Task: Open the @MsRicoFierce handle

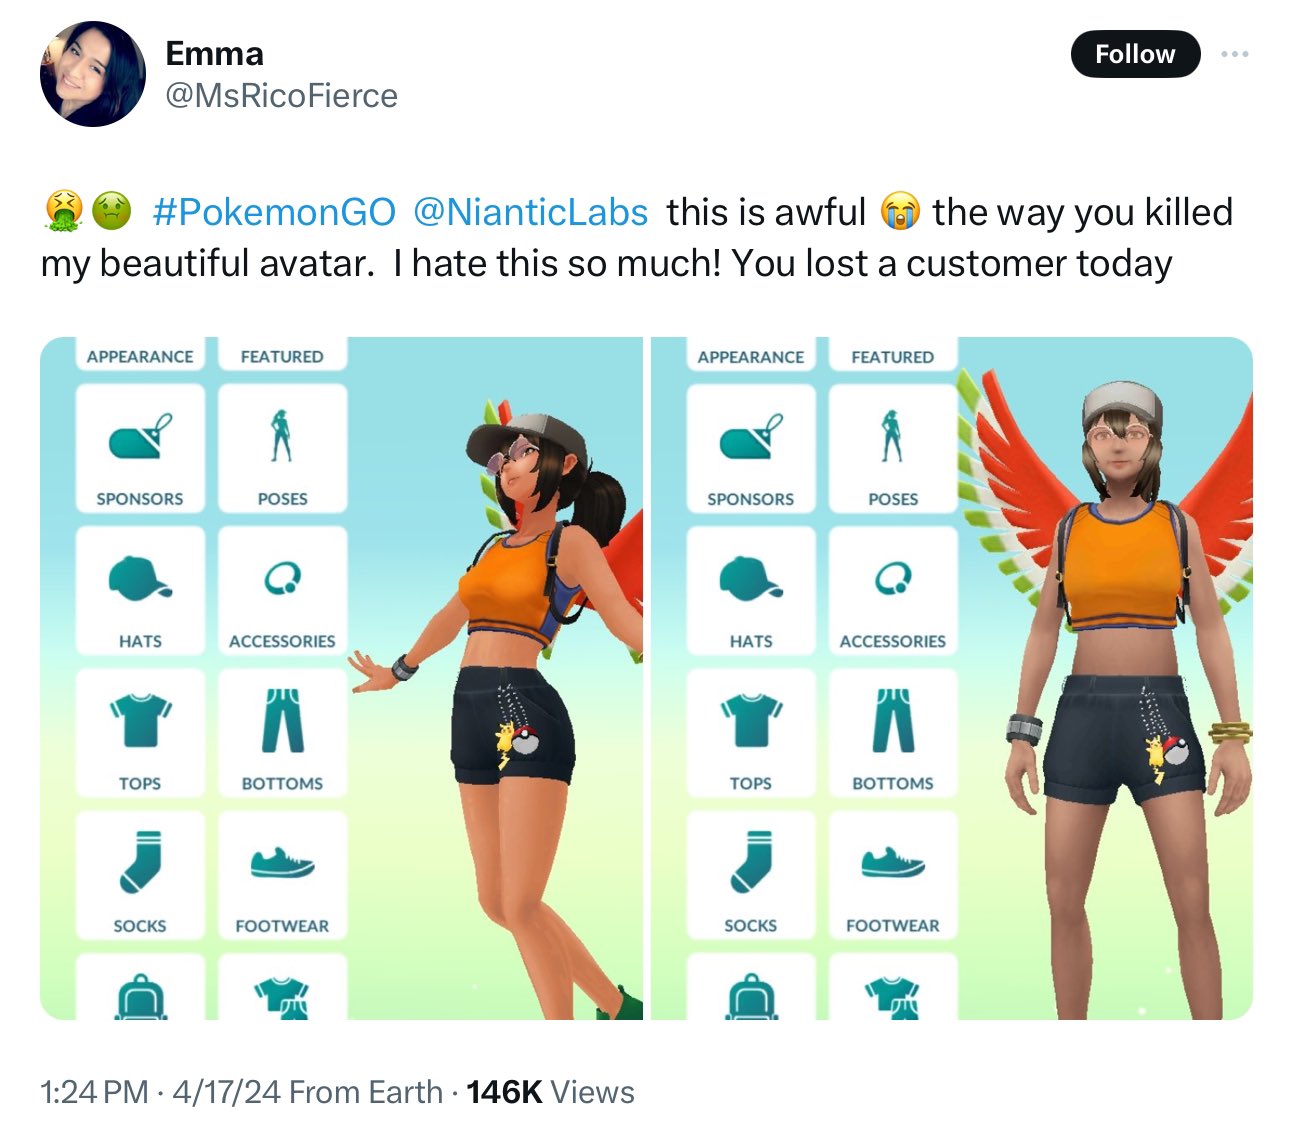Action: coord(281,96)
